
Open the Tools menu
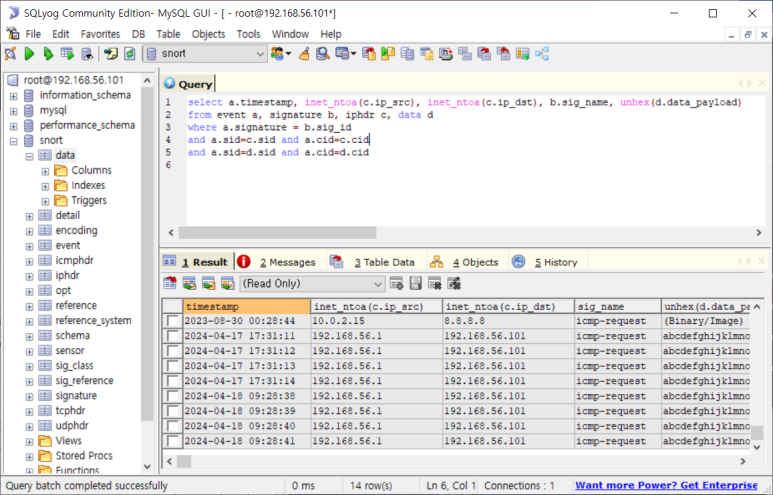tap(248, 34)
